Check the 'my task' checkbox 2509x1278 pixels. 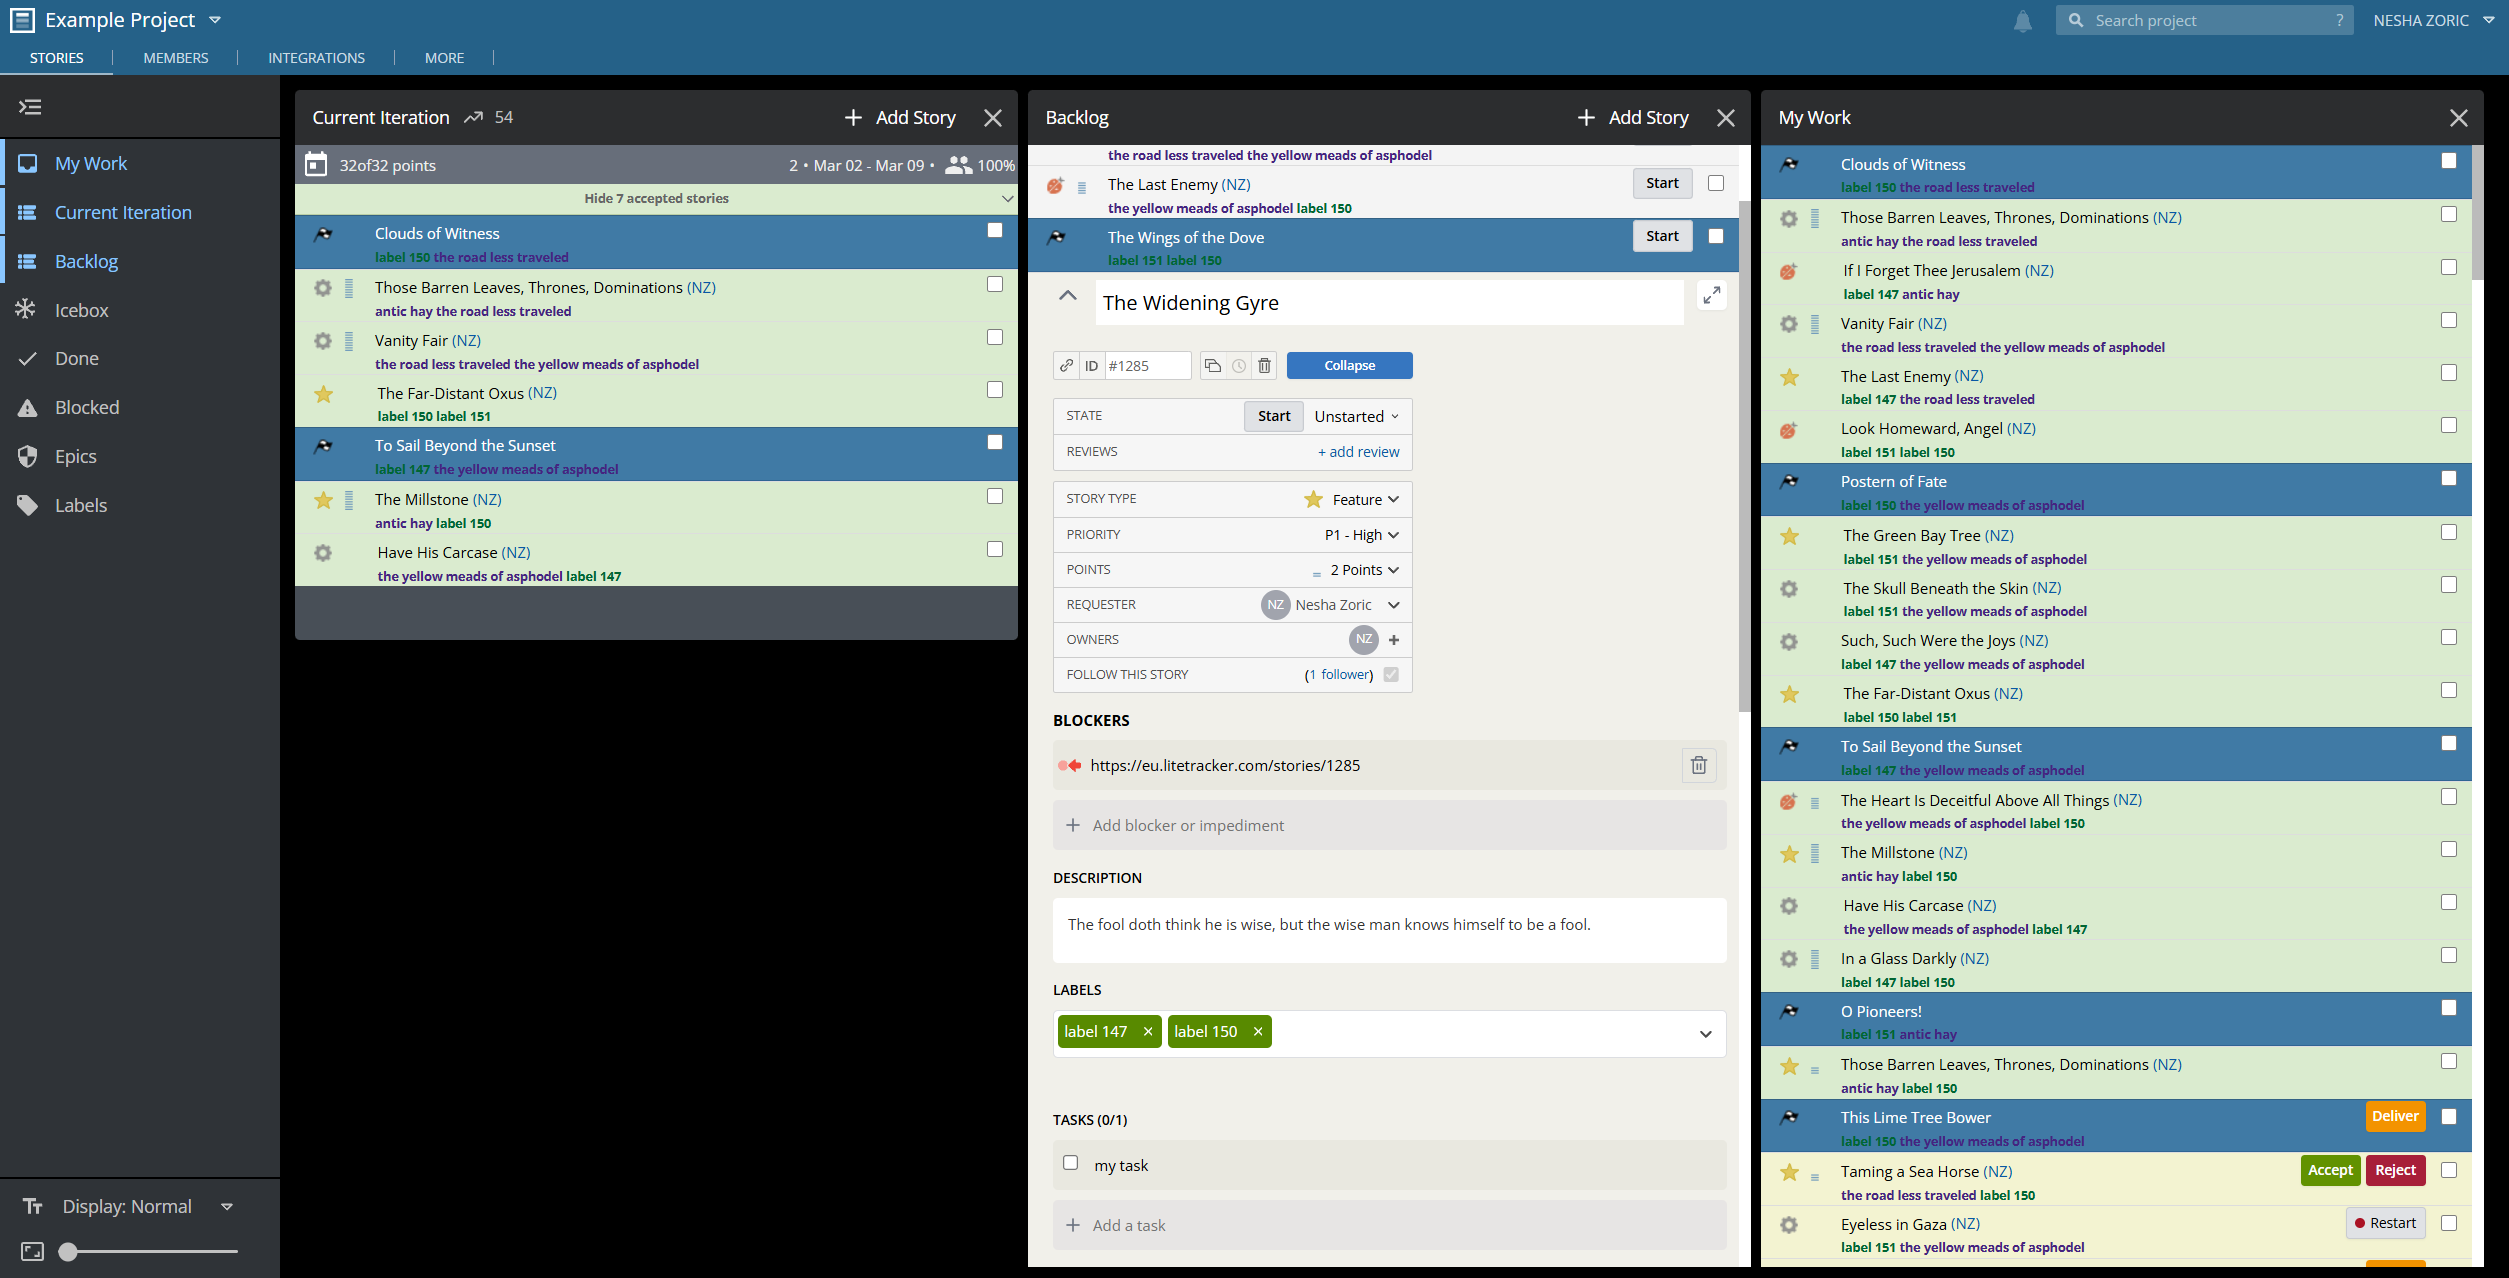(1071, 1163)
